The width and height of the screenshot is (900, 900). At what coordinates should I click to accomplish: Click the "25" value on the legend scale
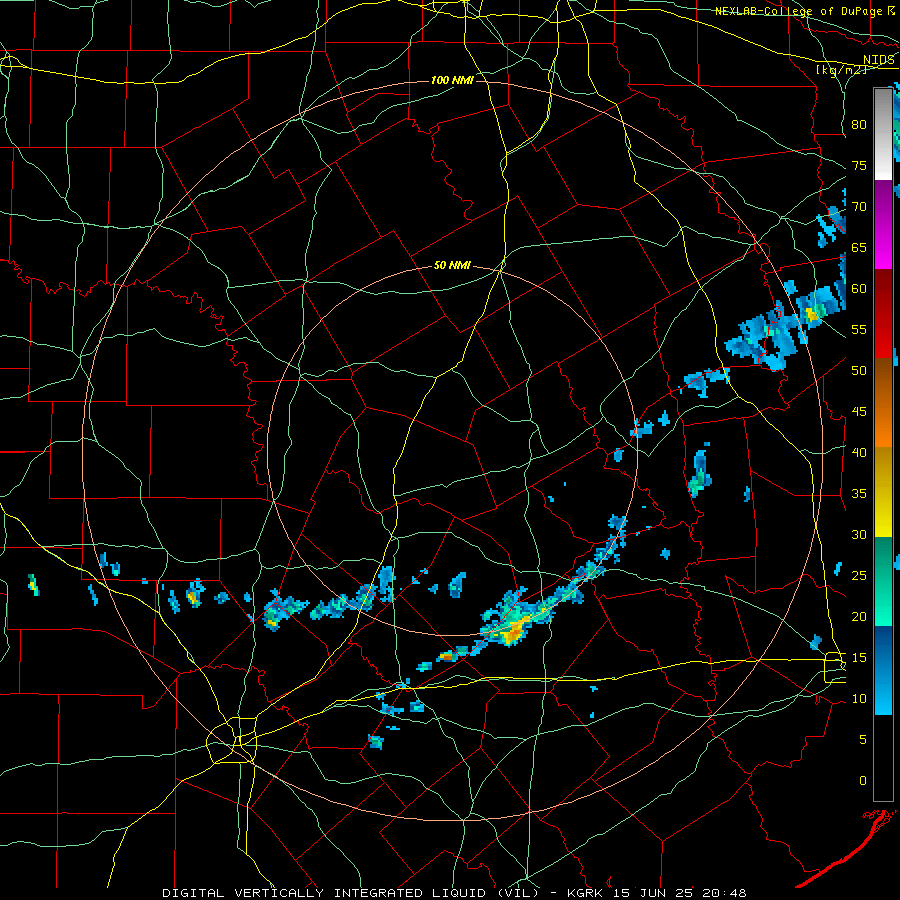click(859, 576)
